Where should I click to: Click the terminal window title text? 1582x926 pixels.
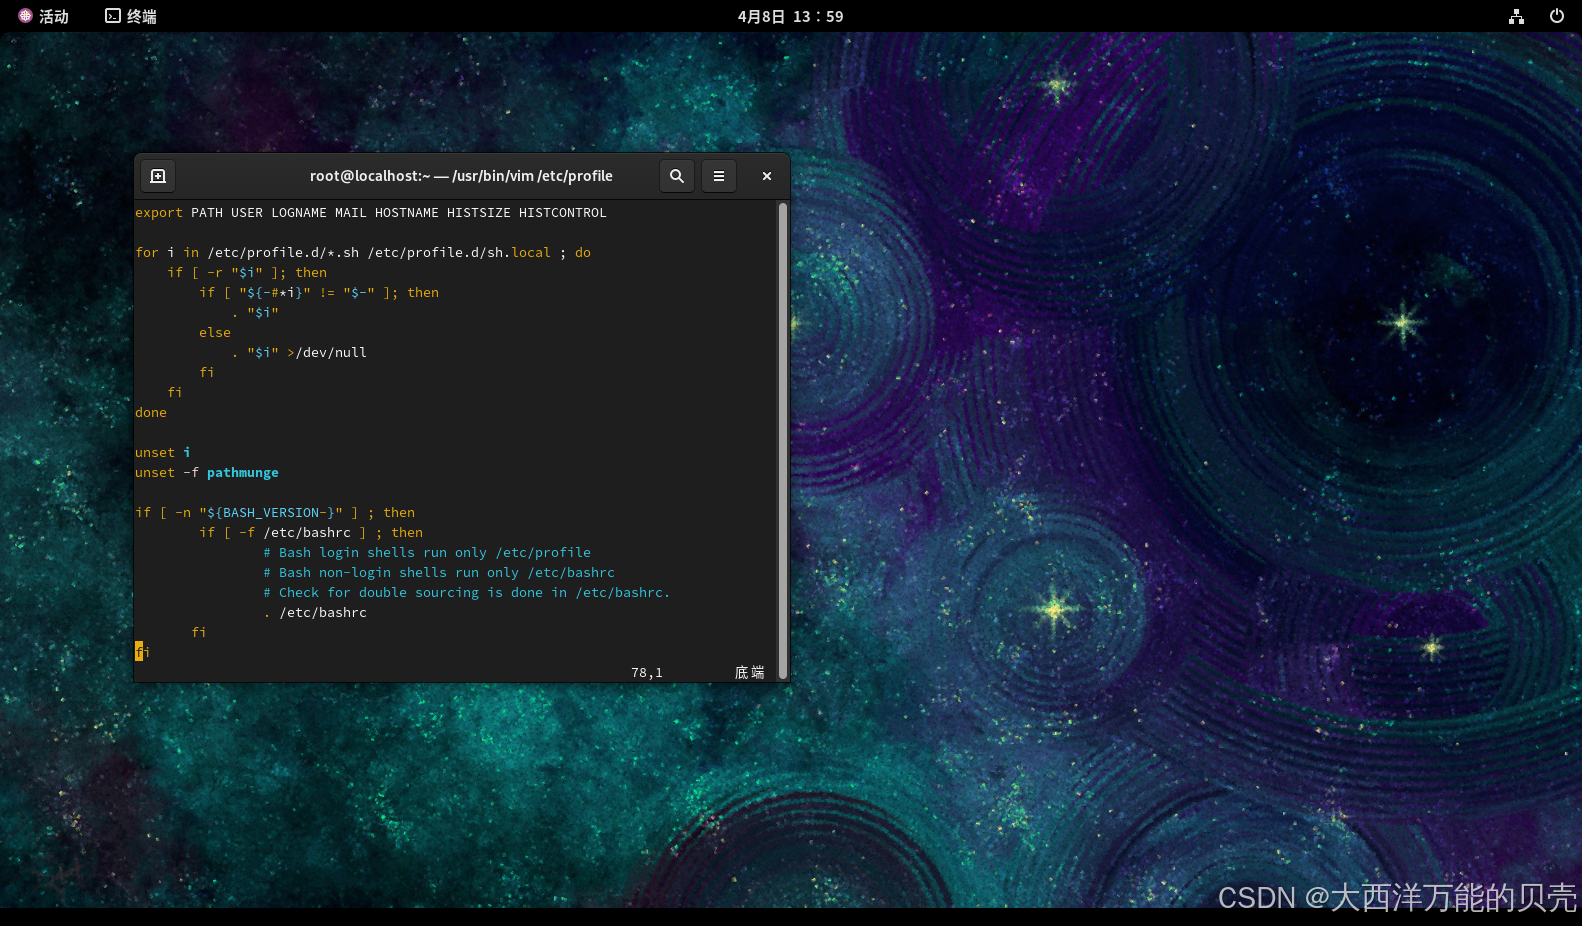point(461,176)
